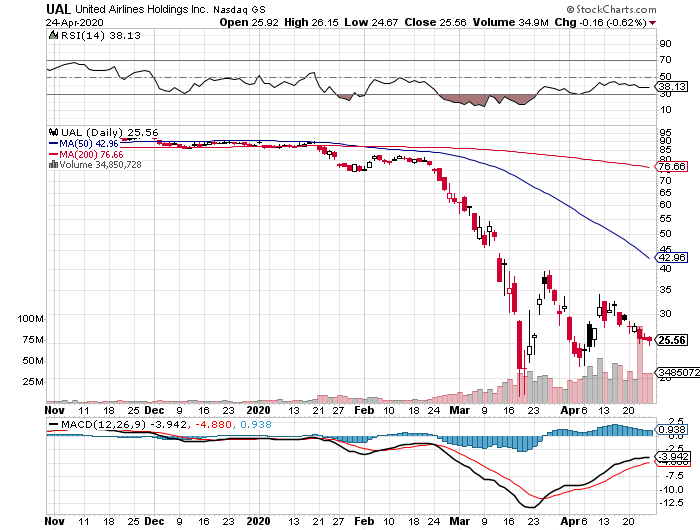Click the RSI 38.13 value tag on right axis
The height and width of the screenshot is (530, 700).
pyautogui.click(x=672, y=86)
